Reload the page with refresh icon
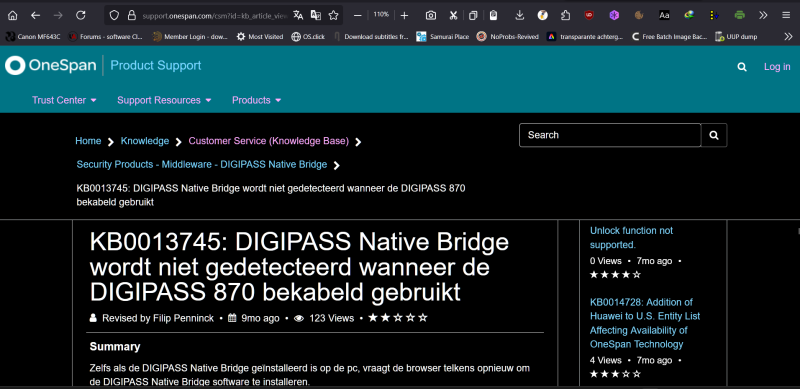This screenshot has width=800, height=389. pyautogui.click(x=81, y=15)
